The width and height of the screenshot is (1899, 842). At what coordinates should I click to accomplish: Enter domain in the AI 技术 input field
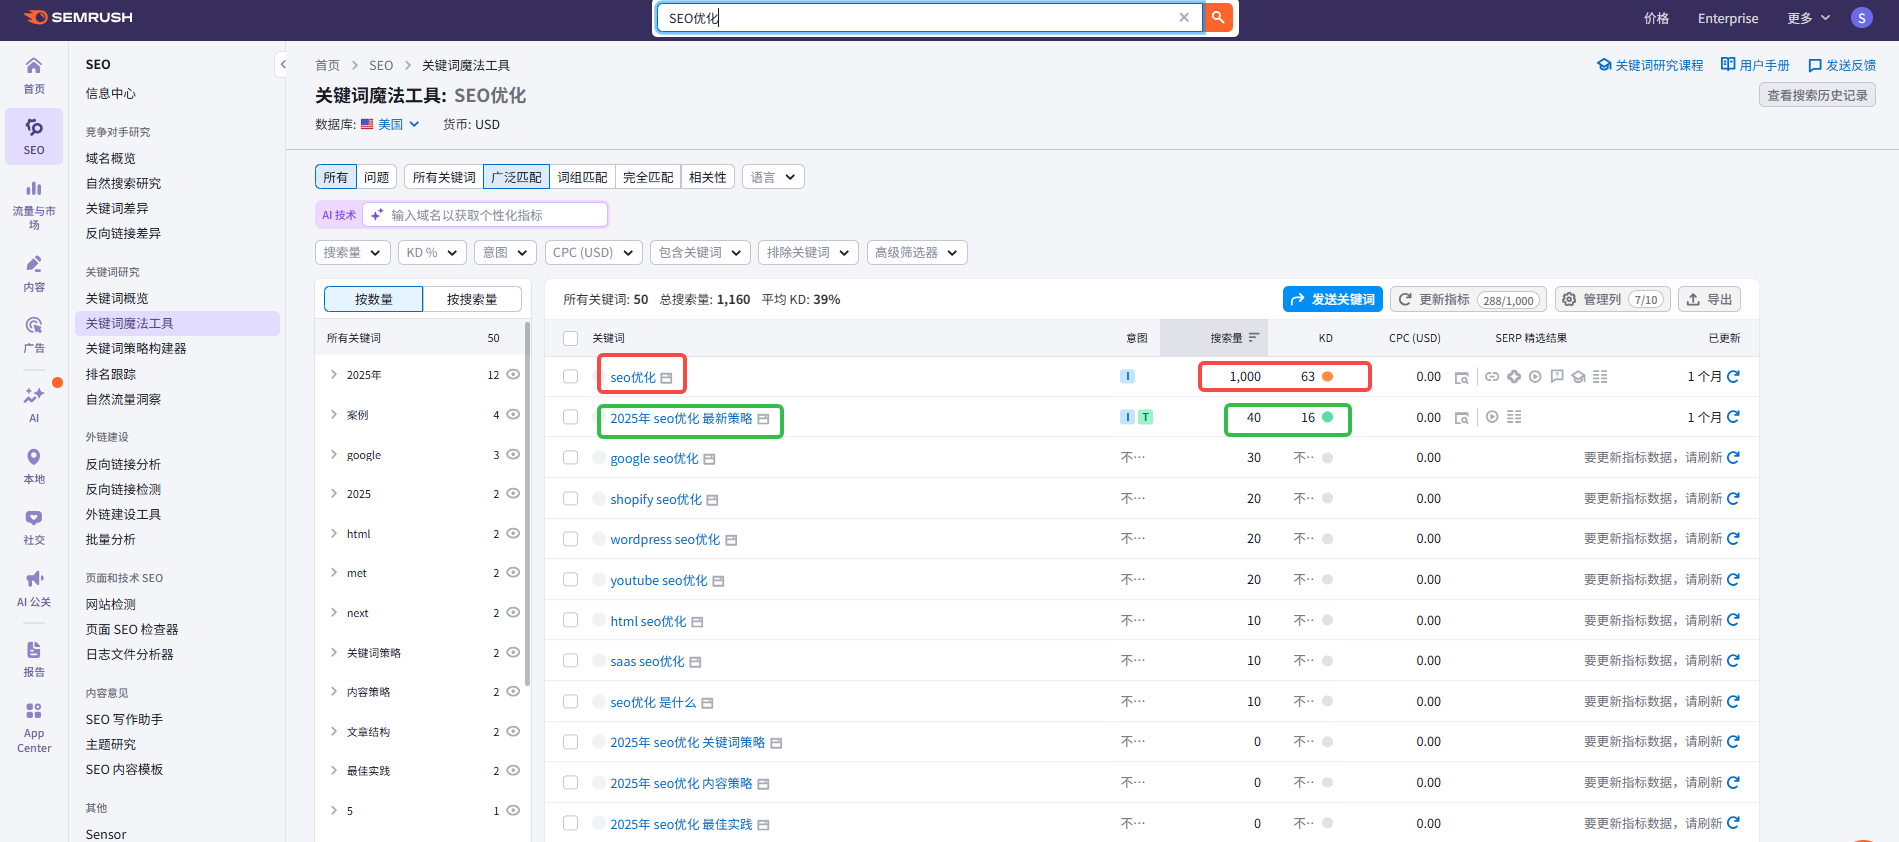pyautogui.click(x=485, y=215)
